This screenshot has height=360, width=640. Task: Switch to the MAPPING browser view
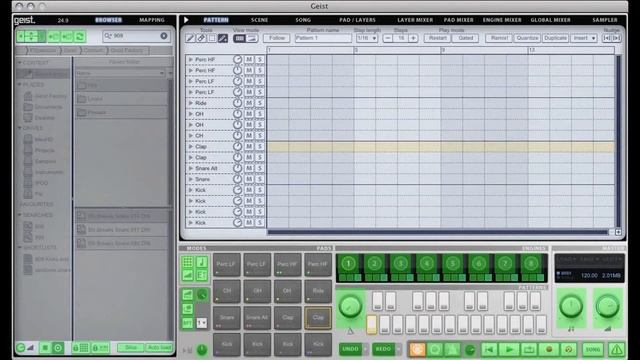152,20
